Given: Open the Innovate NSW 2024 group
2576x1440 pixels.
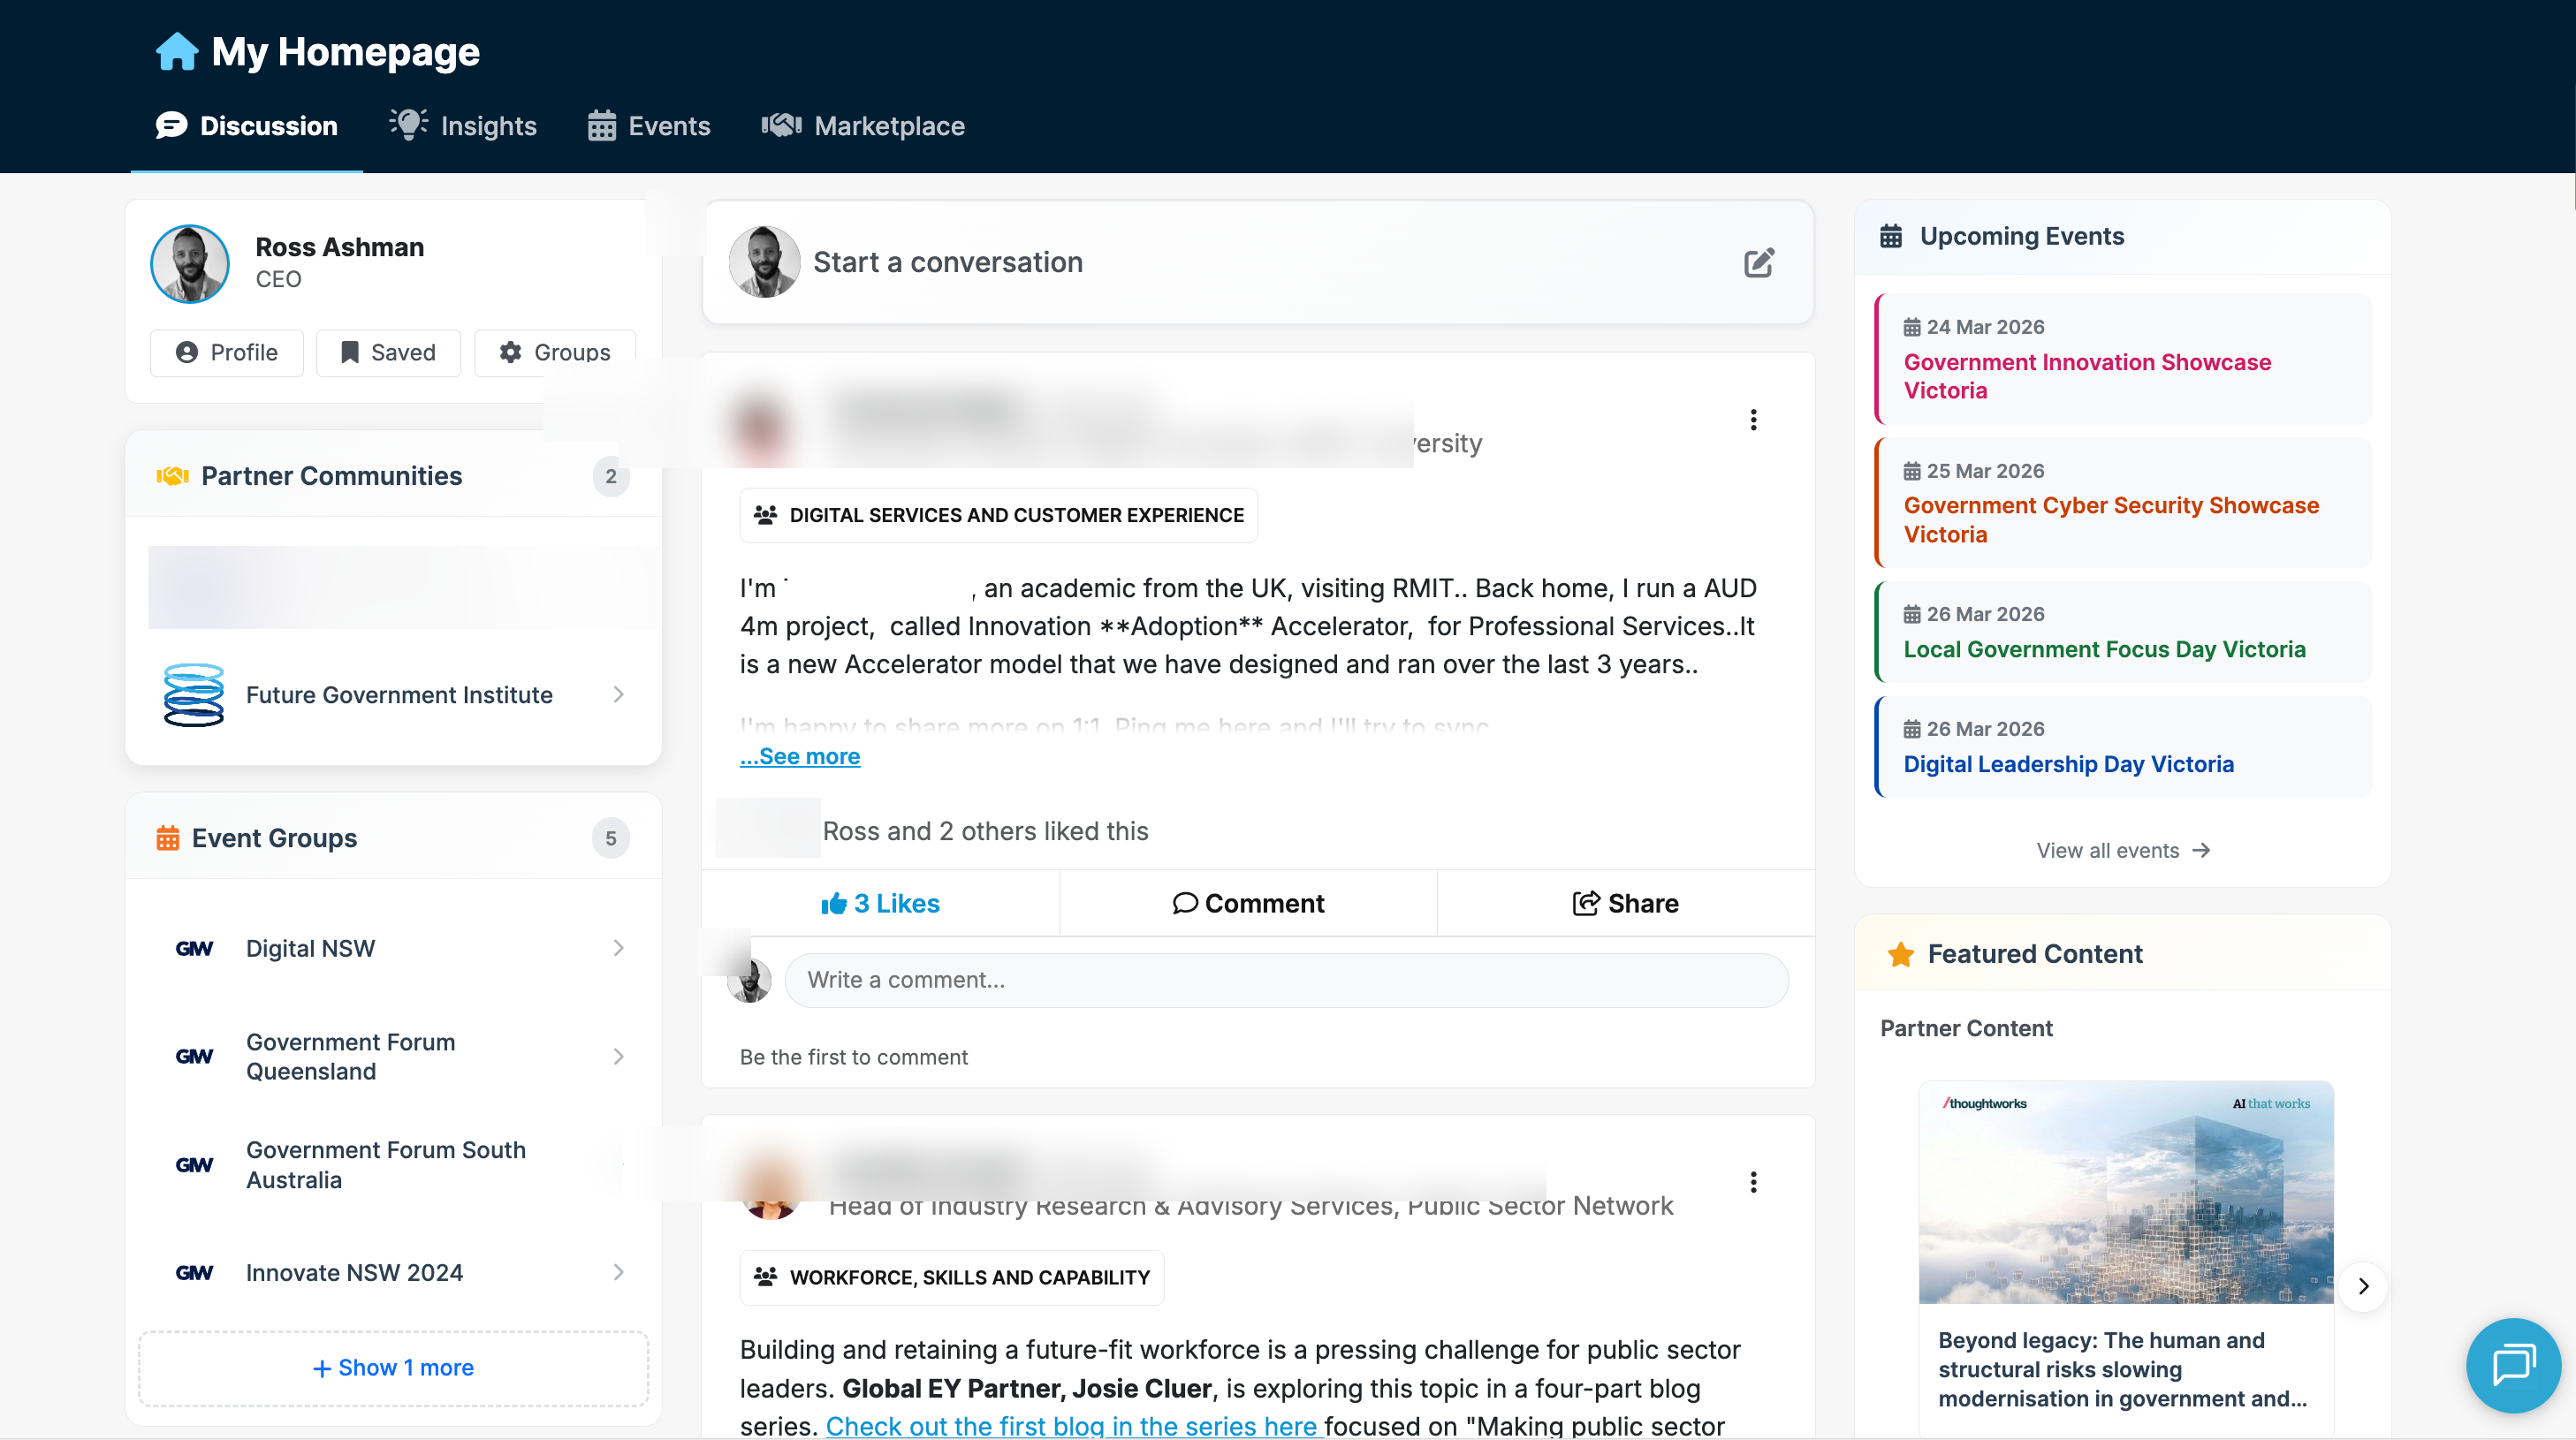Looking at the screenshot, I should click(x=393, y=1272).
